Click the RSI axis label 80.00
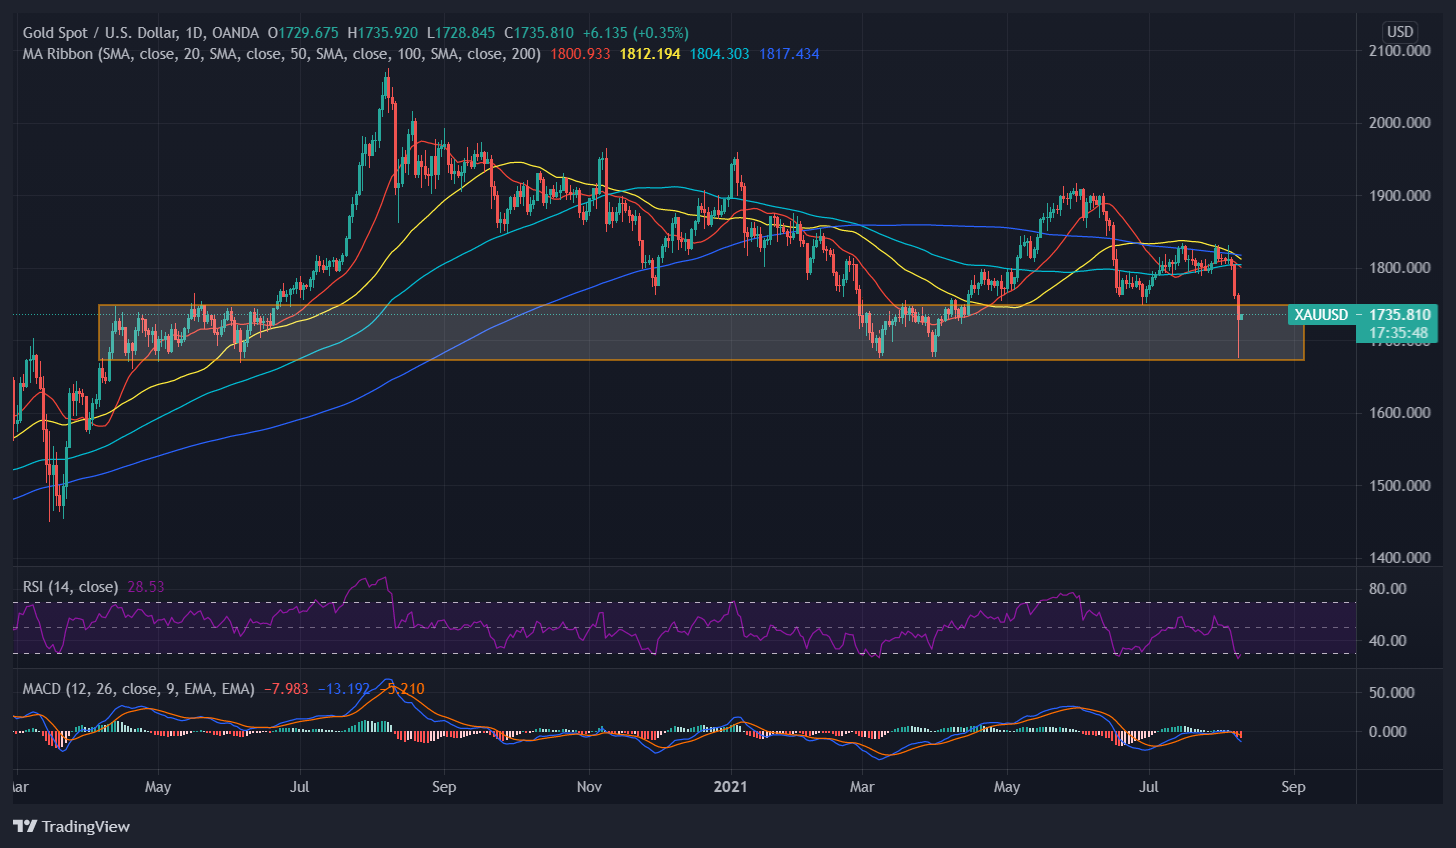This screenshot has width=1456, height=848. pos(1388,589)
